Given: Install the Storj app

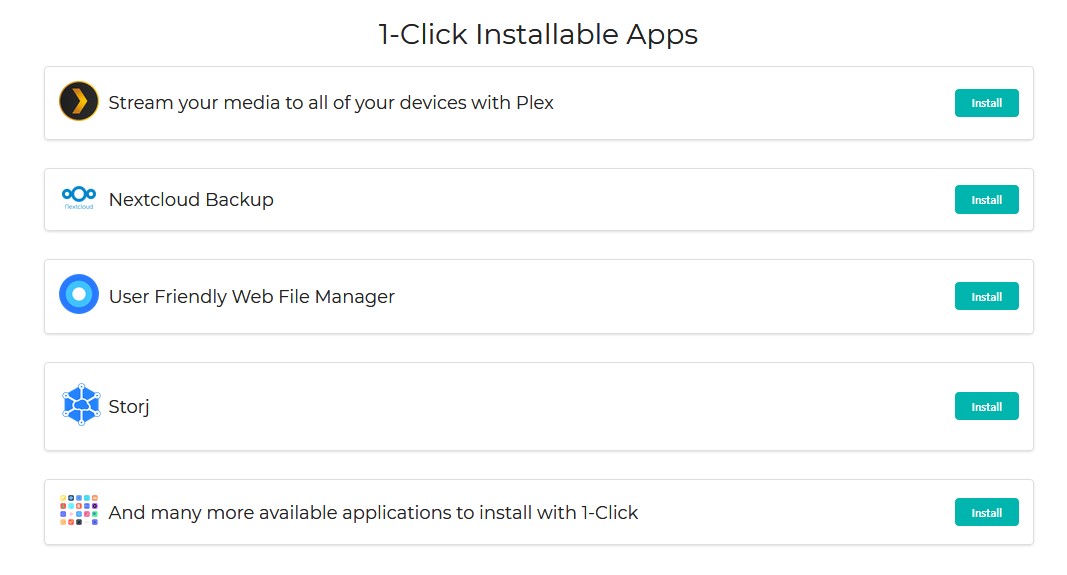Looking at the screenshot, I should [x=986, y=406].
